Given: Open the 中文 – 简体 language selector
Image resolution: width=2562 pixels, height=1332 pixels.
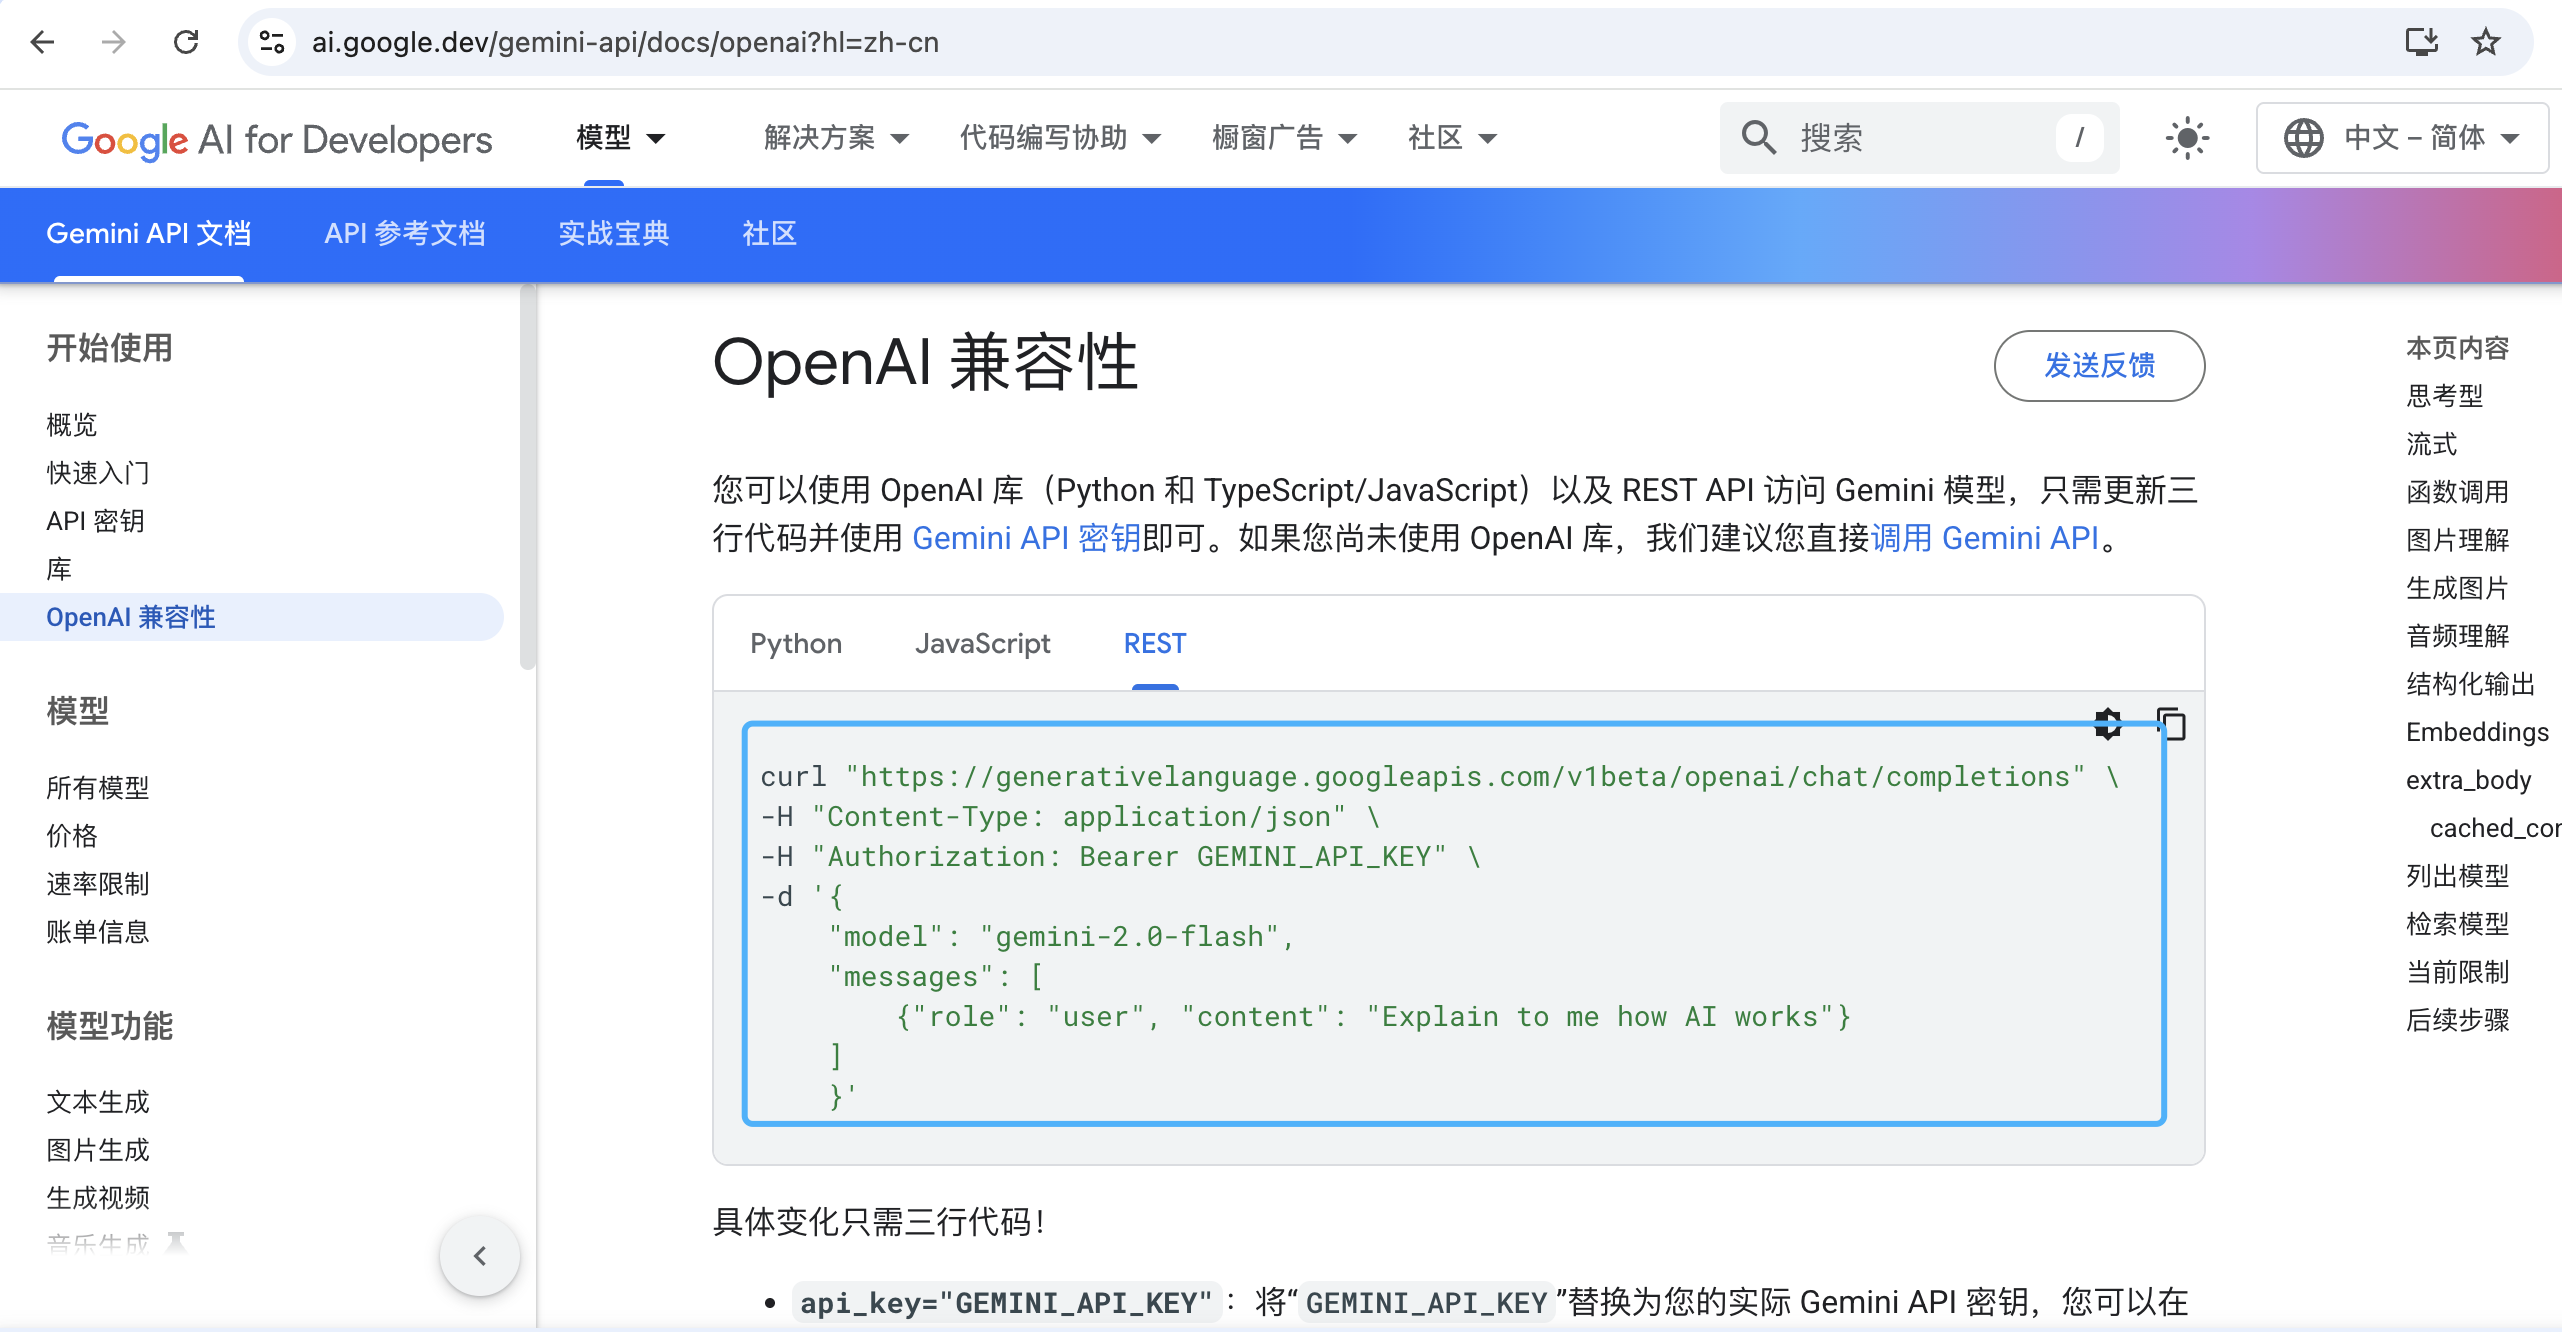Looking at the screenshot, I should (x=2402, y=138).
